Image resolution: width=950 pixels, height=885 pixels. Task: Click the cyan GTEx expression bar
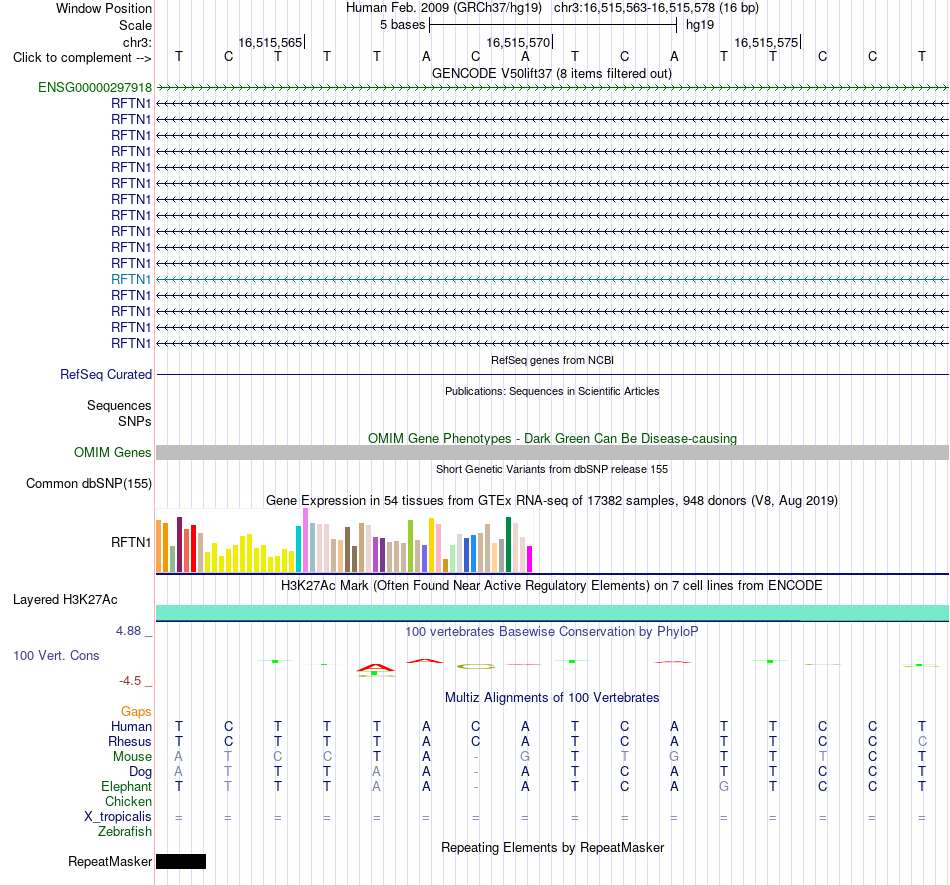pyautogui.click(x=299, y=549)
